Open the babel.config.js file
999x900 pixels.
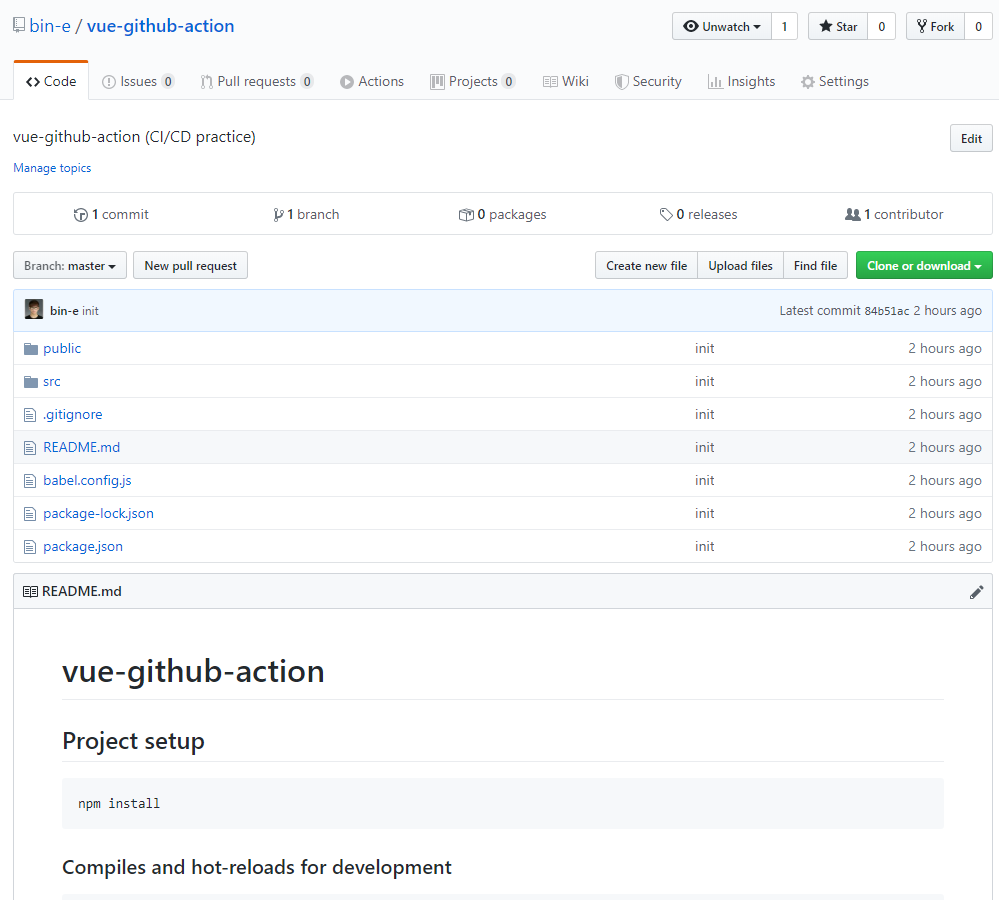[x=87, y=480]
